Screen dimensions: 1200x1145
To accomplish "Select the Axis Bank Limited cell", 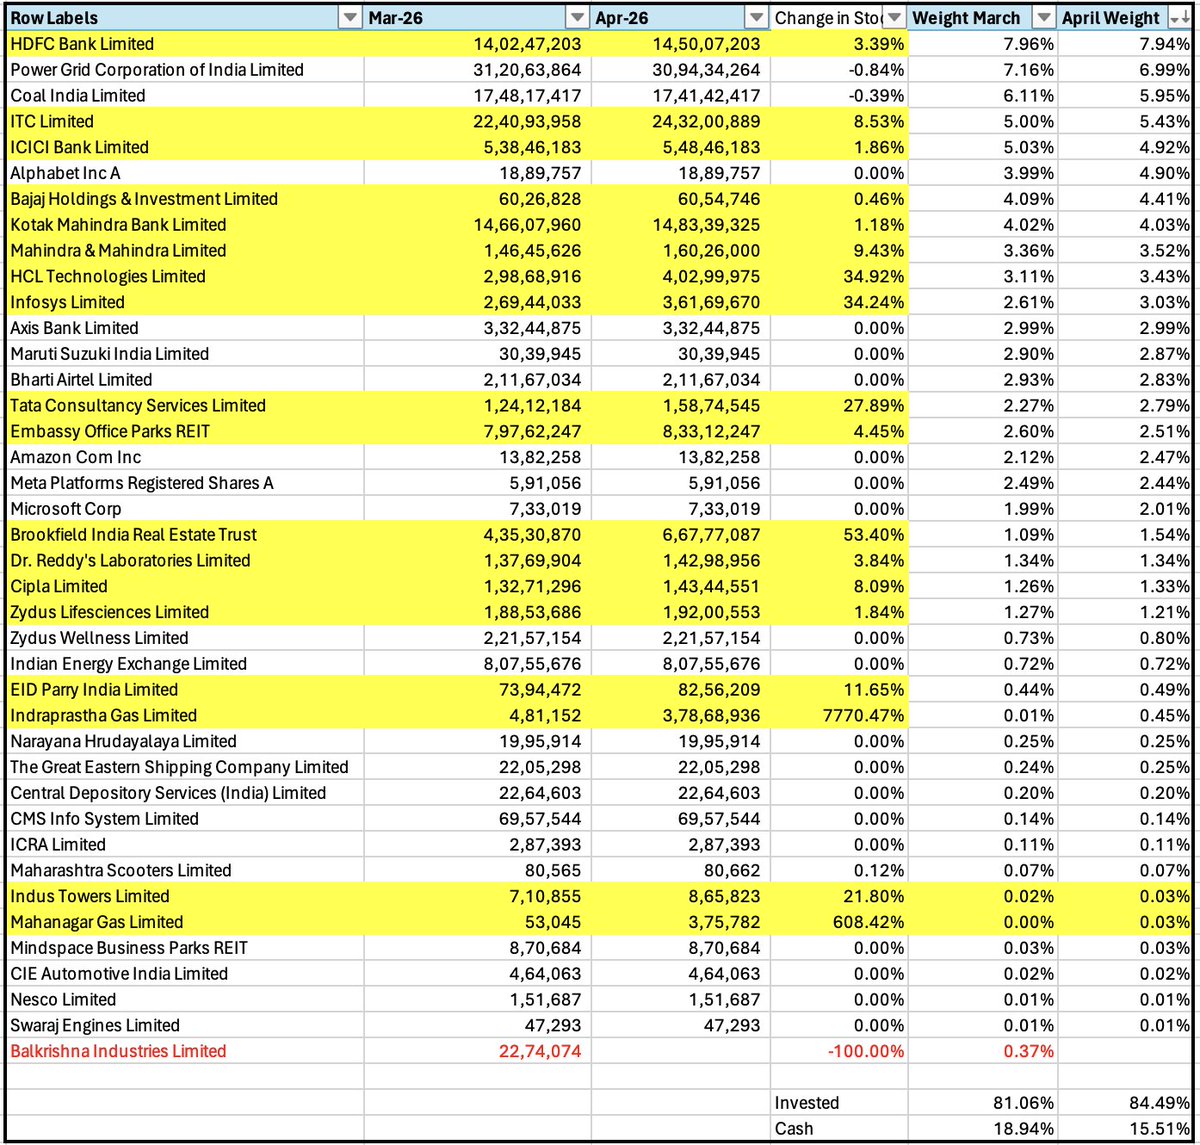I will coord(185,328).
